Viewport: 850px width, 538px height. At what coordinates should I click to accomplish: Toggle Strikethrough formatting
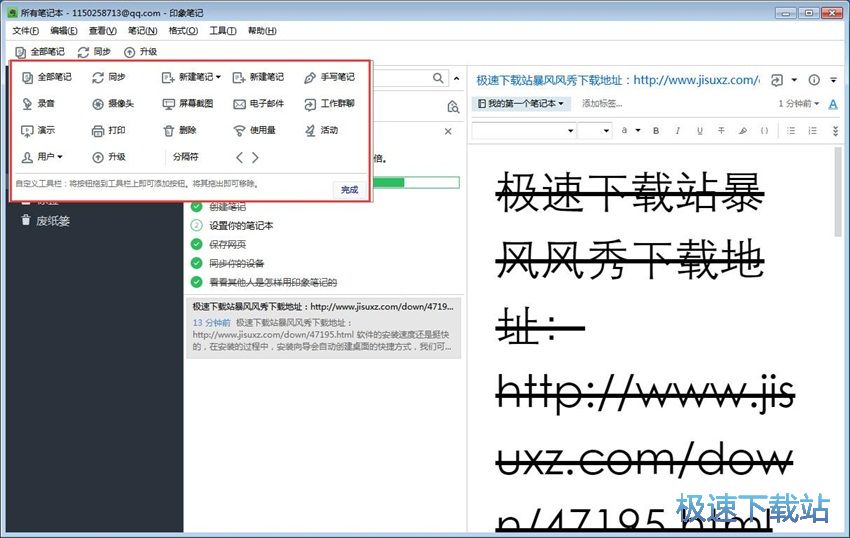coord(721,131)
